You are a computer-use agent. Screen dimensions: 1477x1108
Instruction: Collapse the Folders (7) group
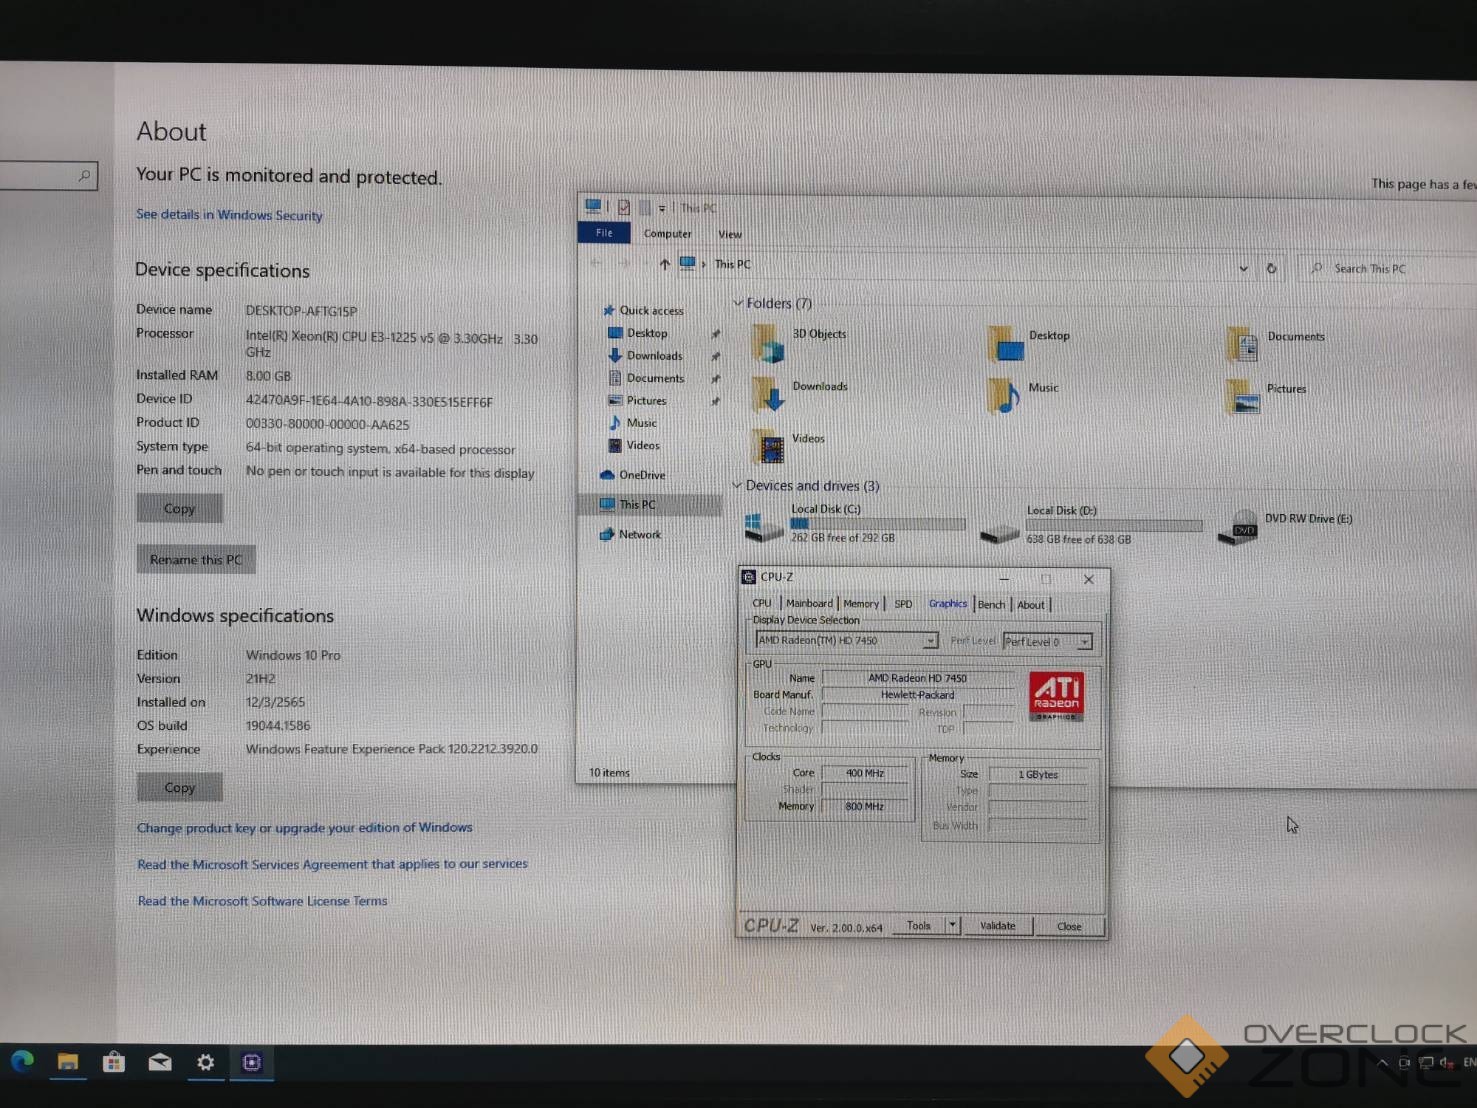(738, 302)
